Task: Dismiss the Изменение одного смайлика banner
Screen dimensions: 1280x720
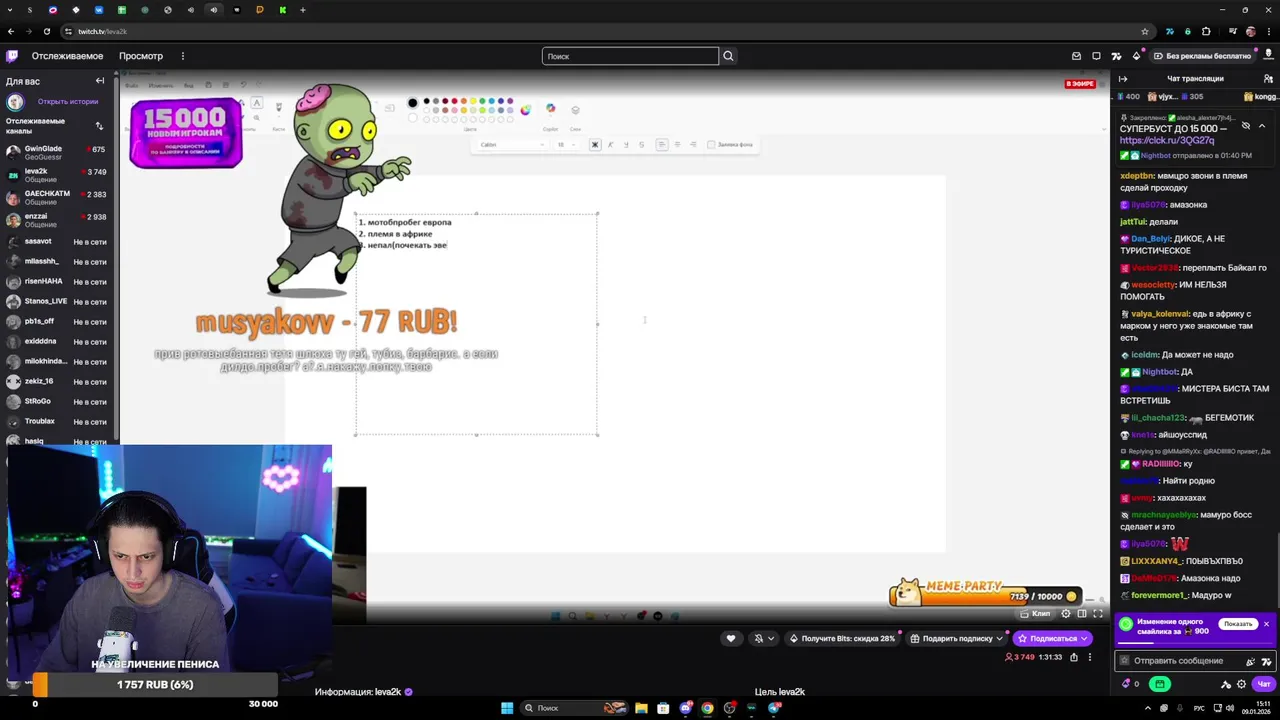Action: click(x=1266, y=624)
